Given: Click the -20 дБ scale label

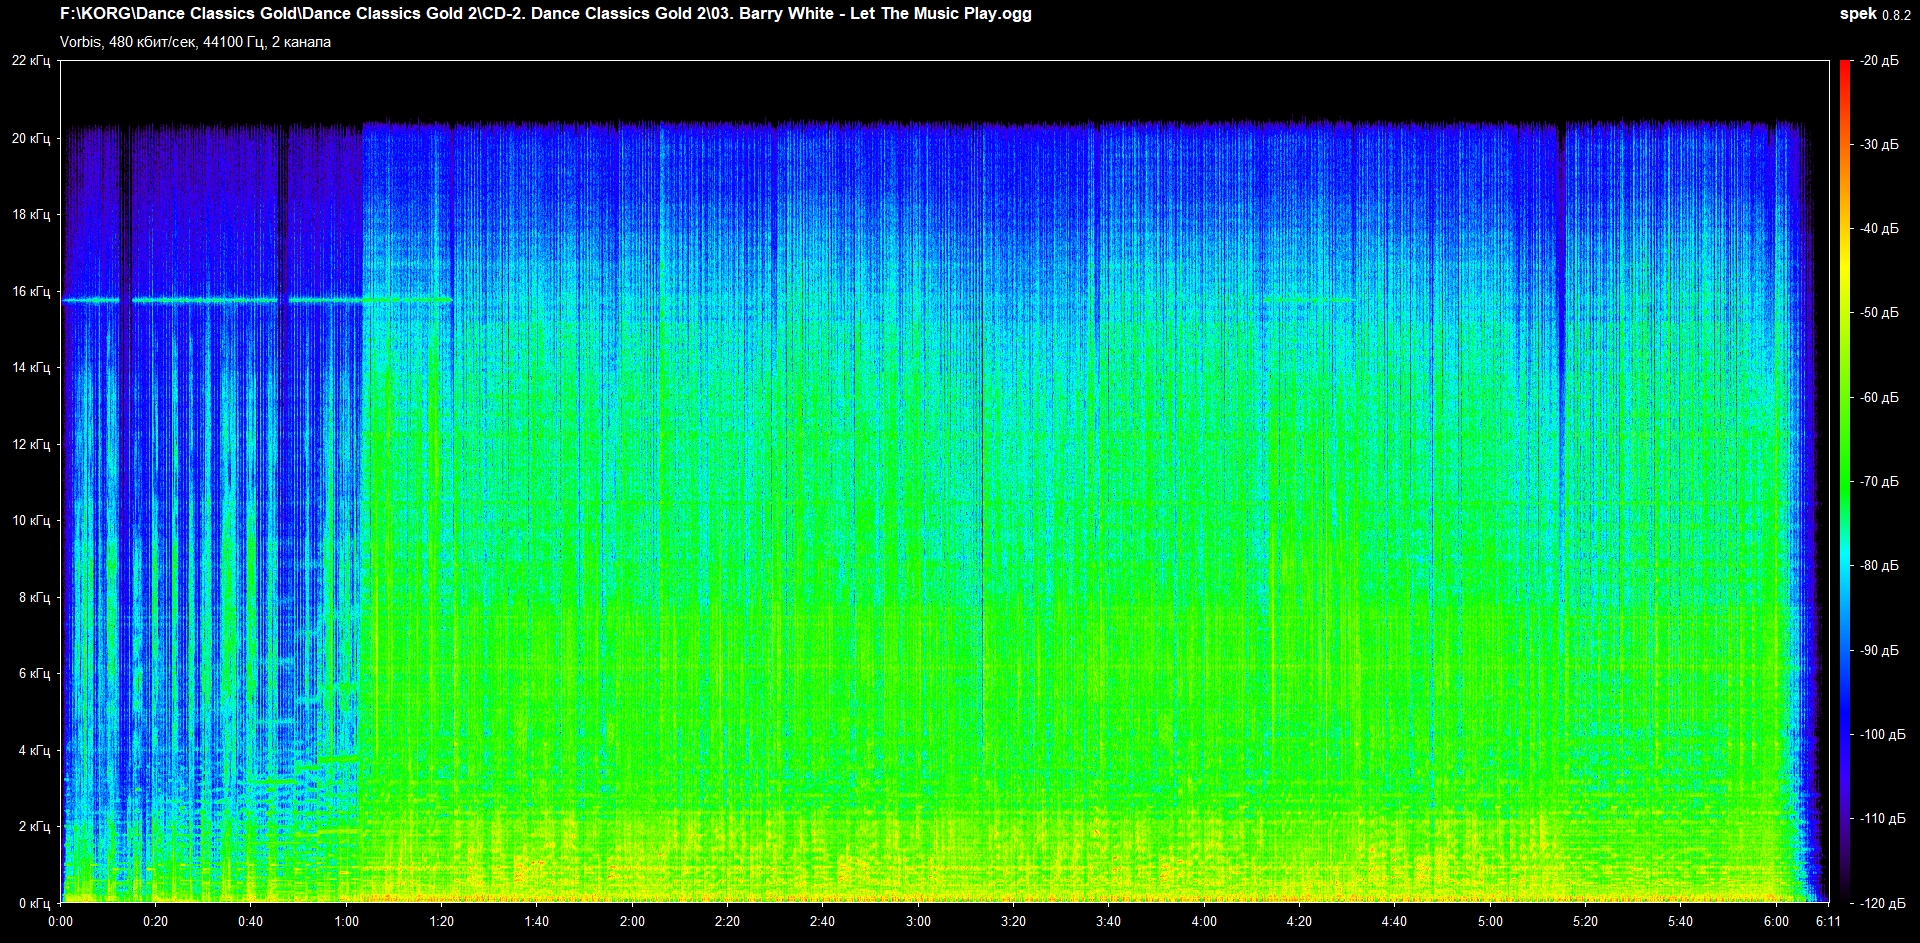Looking at the screenshot, I should (1879, 61).
